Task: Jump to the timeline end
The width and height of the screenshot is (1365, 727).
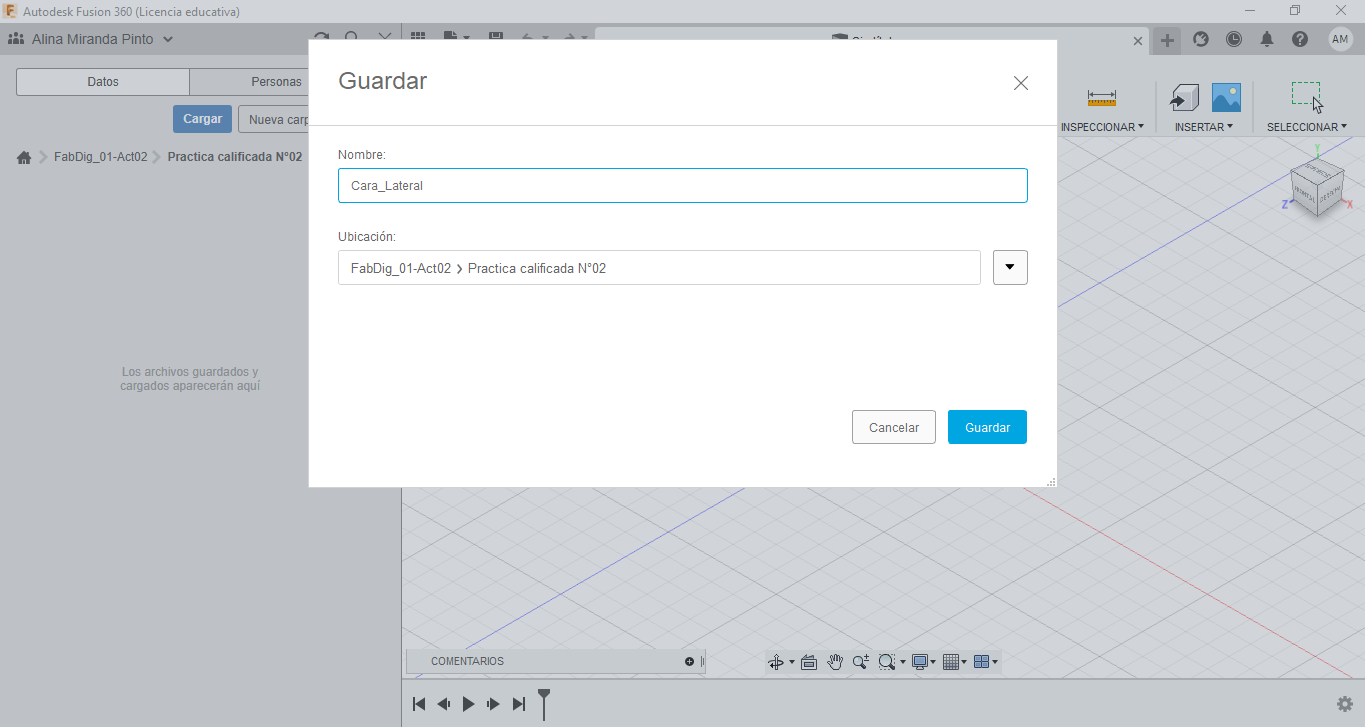Action: pyautogui.click(x=518, y=704)
